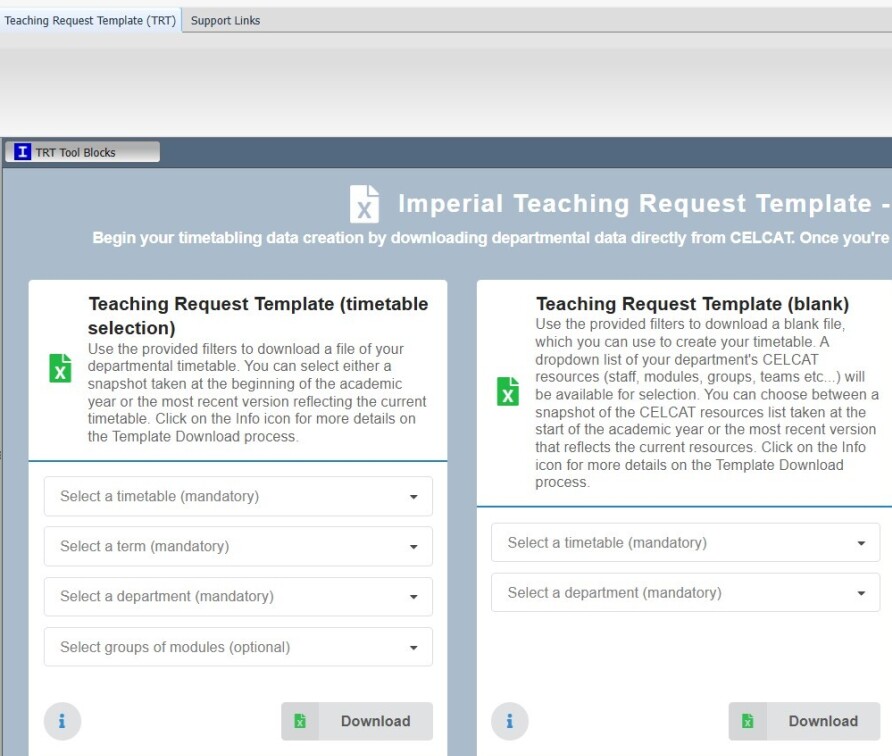892x756 pixels.
Task: Select the Teaching Request Template (TRT) tab
Action: point(90,20)
